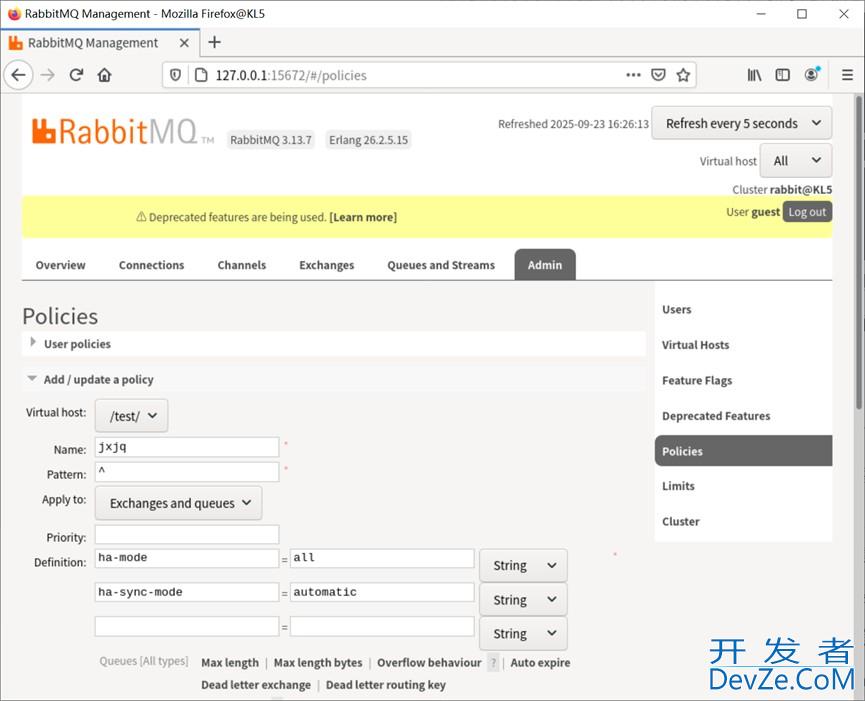Open the Exchanges and queues dropdown
Screen dimensions: 865x701
179,504
